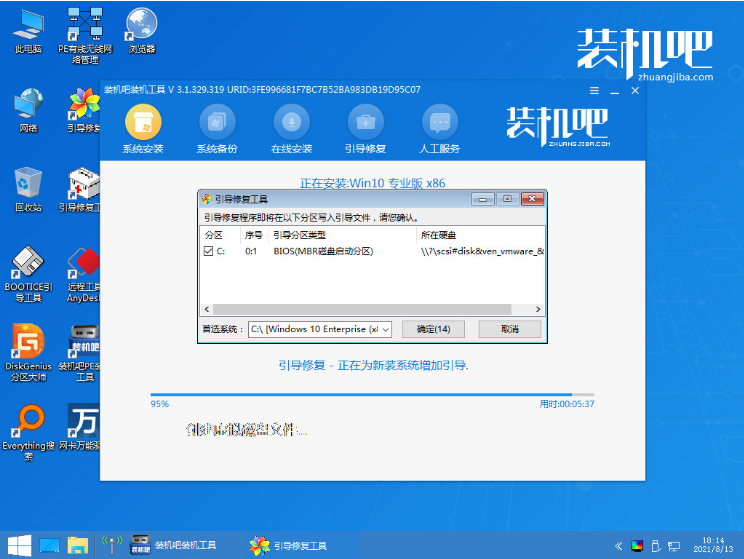The width and height of the screenshot is (744, 559).
Task: Open the wireless network antenna taskbar icon
Action: click(x=112, y=545)
